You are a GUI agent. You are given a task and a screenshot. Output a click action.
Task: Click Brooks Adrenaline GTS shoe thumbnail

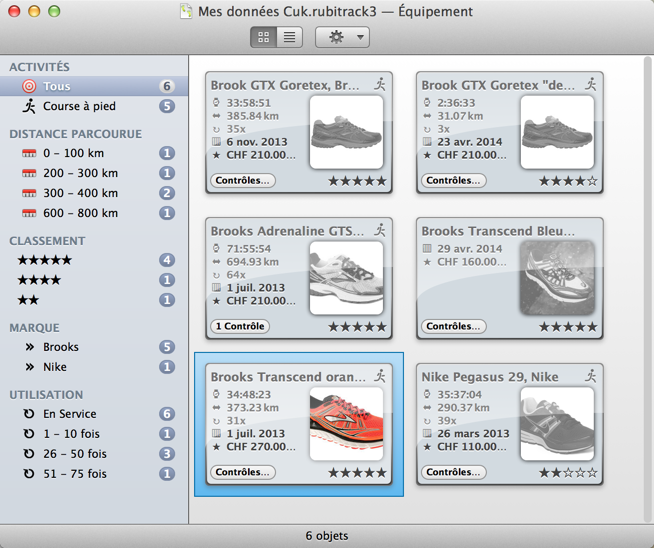pyautogui.click(x=346, y=278)
